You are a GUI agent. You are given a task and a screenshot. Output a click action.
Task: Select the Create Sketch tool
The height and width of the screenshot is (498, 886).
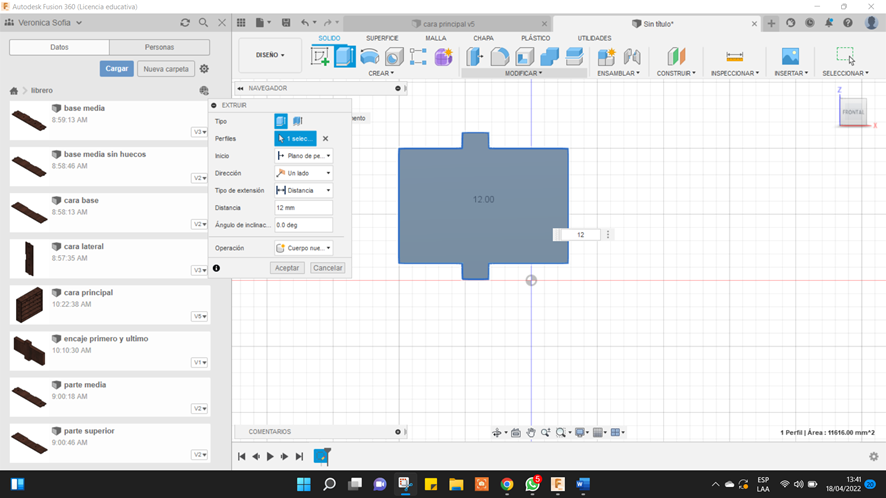[x=320, y=57]
